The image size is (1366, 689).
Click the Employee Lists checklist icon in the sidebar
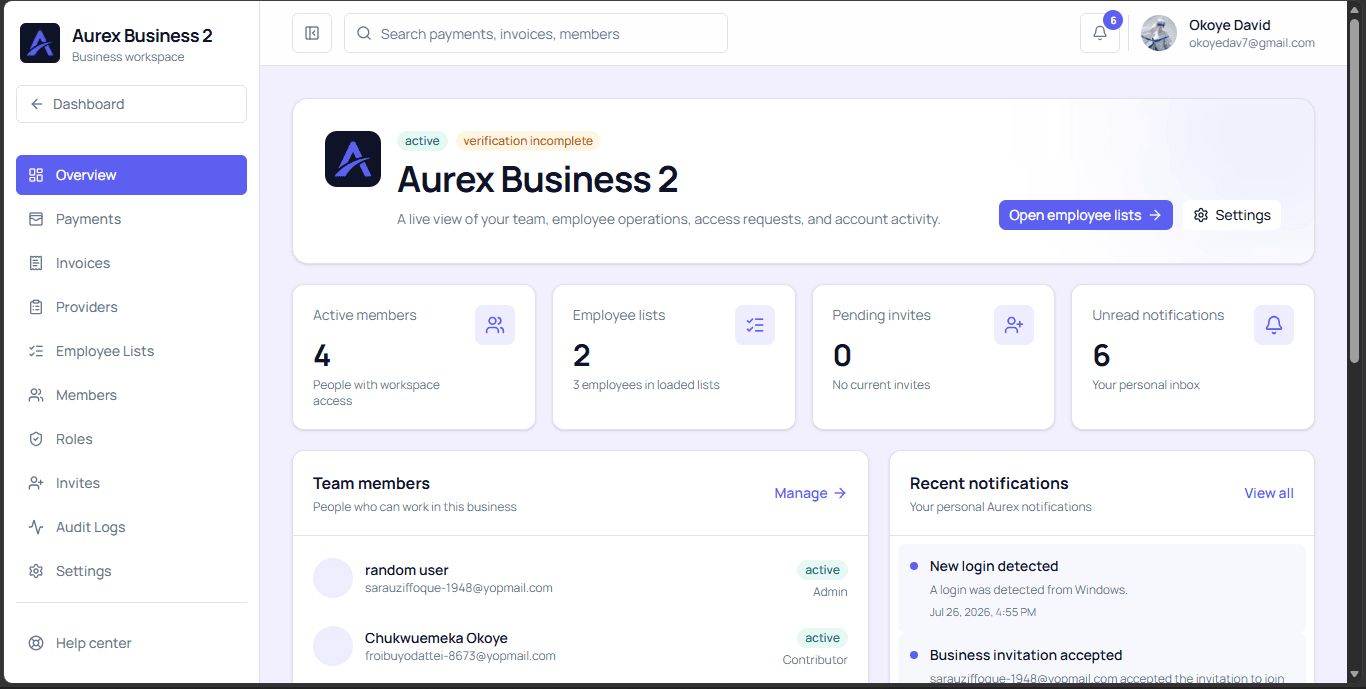[x=36, y=351]
